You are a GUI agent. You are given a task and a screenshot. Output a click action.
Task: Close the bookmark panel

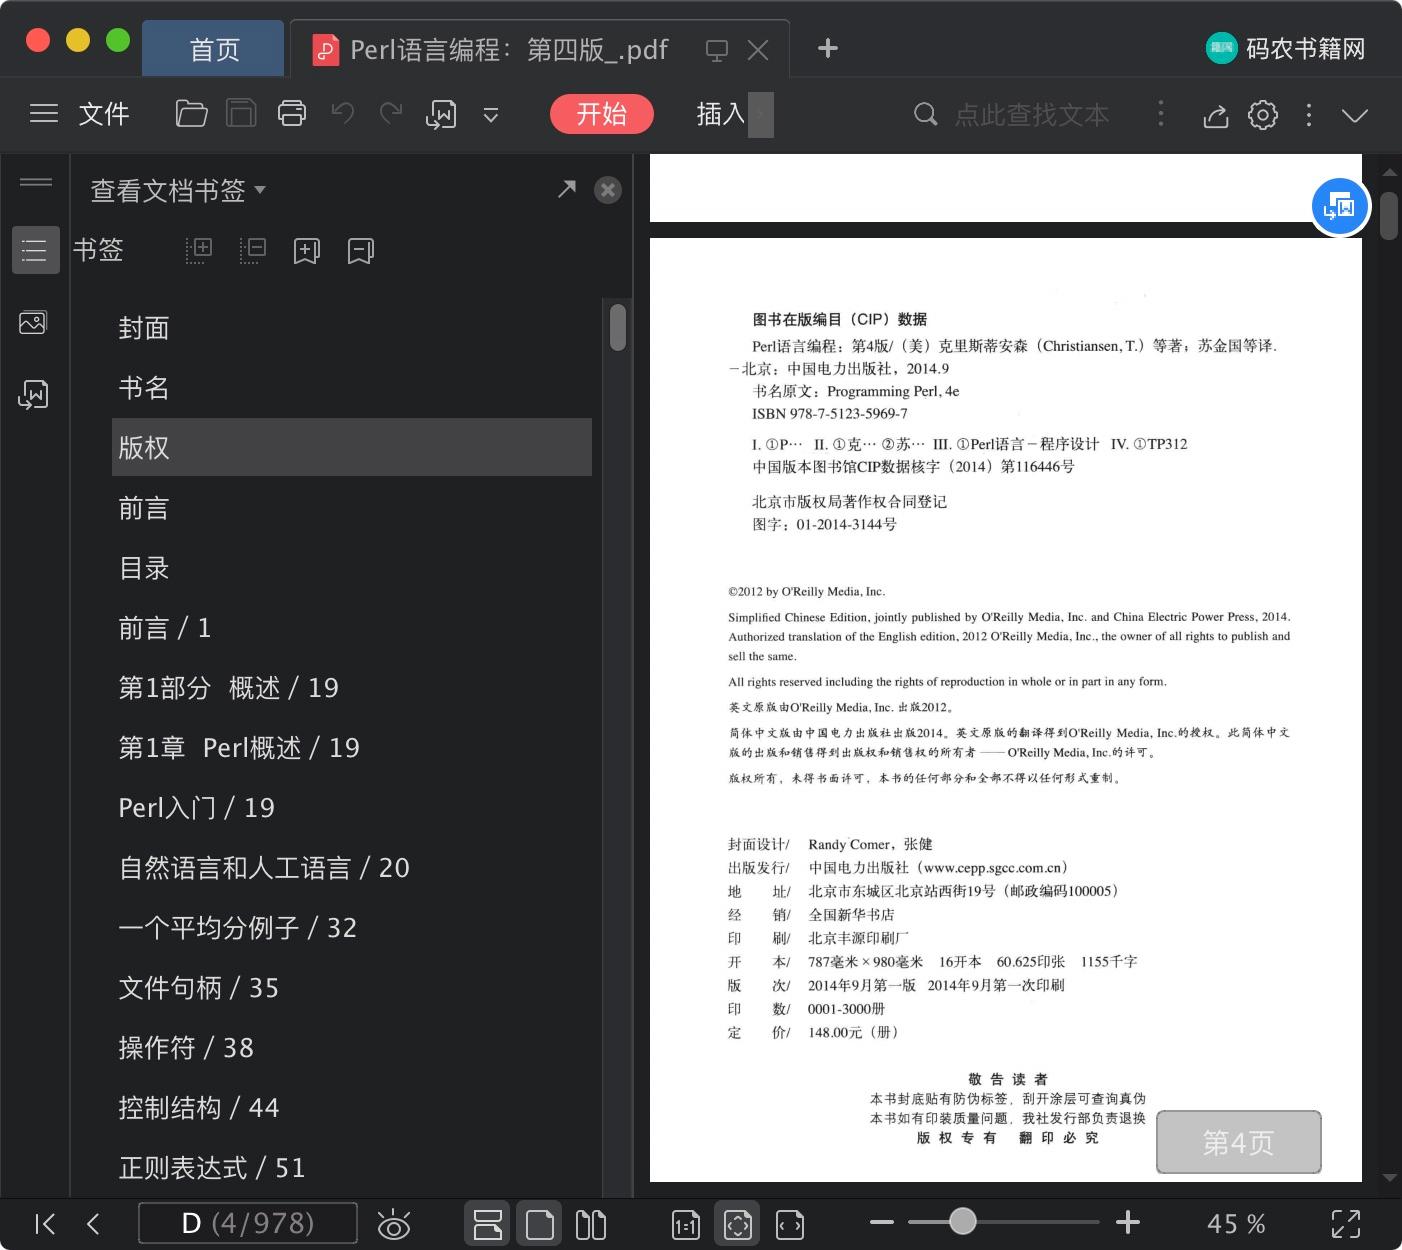click(608, 190)
